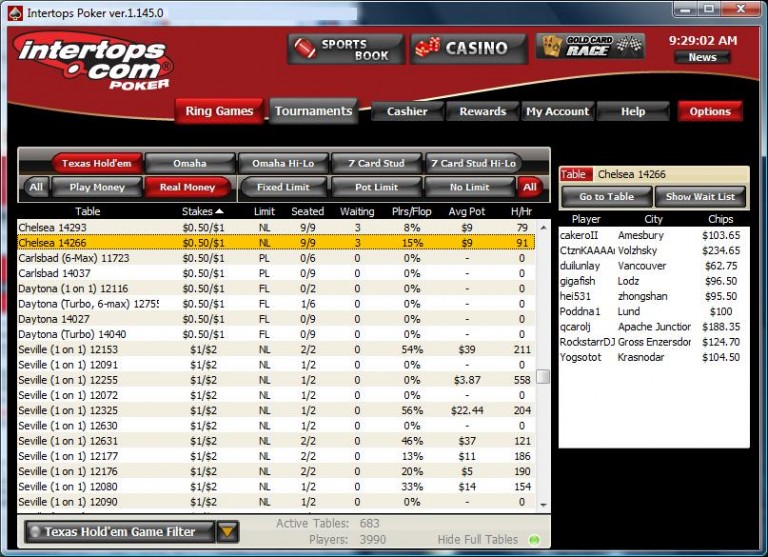Screen dimensions: 768x557
Task: Select the Seville (1 on 1) 12325 row
Action: [x=276, y=410]
